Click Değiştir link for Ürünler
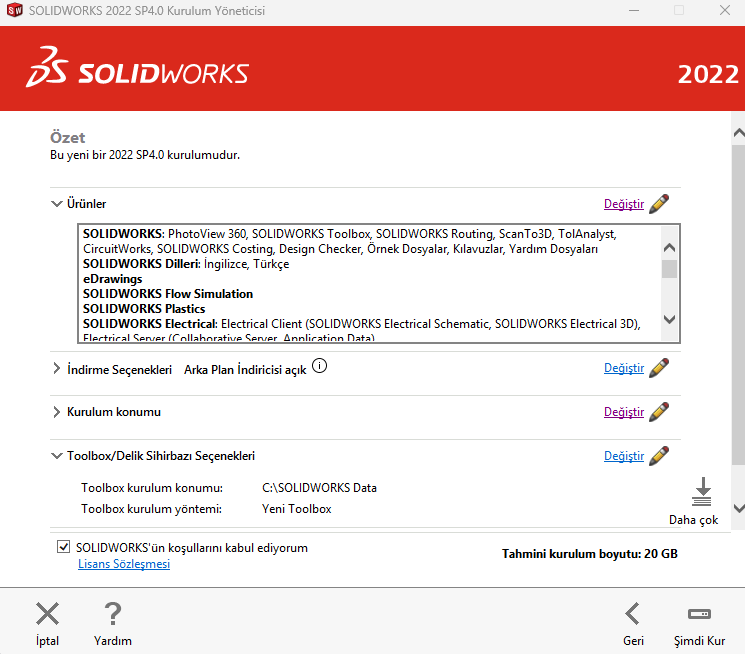This screenshot has height=654, width=745. coord(624,204)
